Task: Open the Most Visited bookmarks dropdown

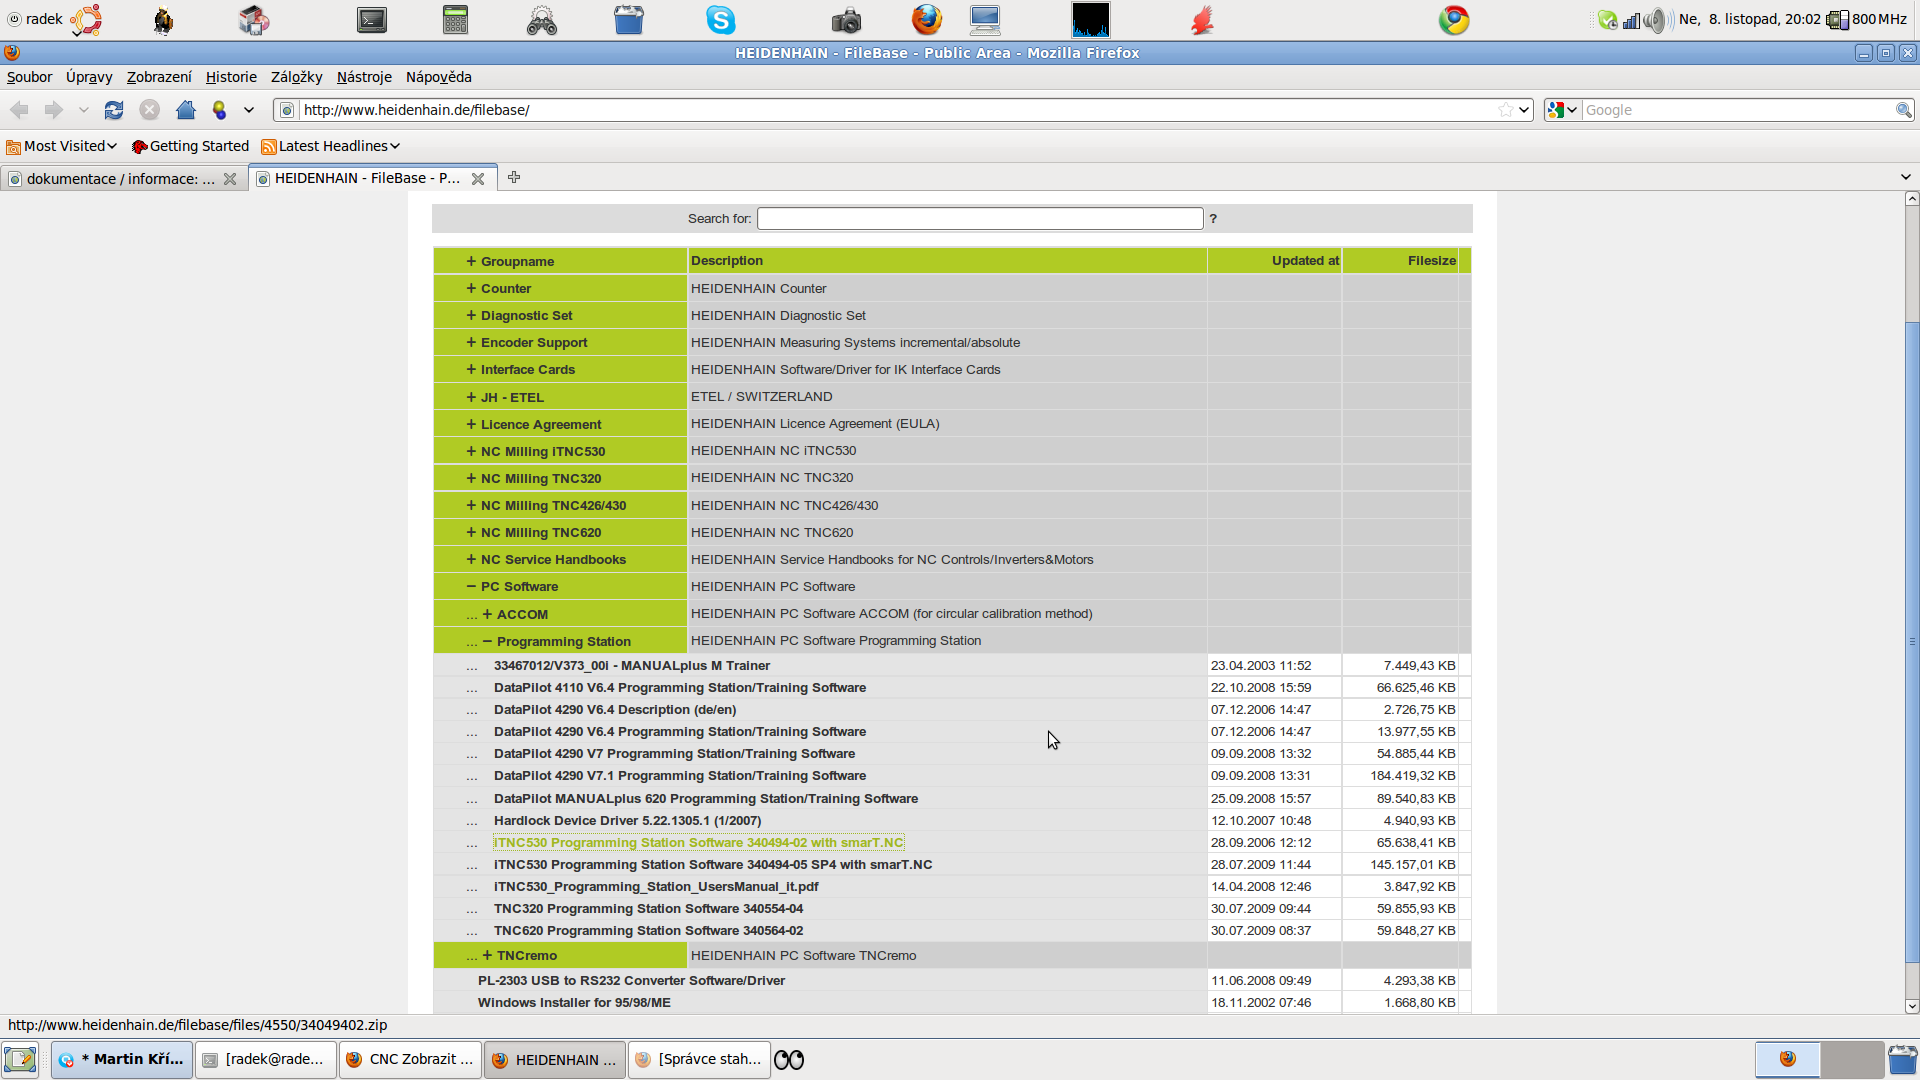Action: point(62,146)
